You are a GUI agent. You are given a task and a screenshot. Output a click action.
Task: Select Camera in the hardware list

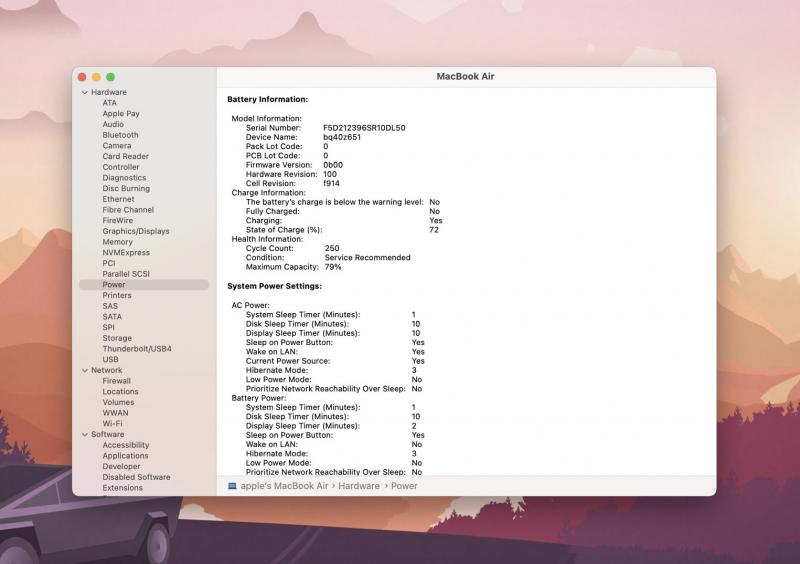[x=117, y=146]
